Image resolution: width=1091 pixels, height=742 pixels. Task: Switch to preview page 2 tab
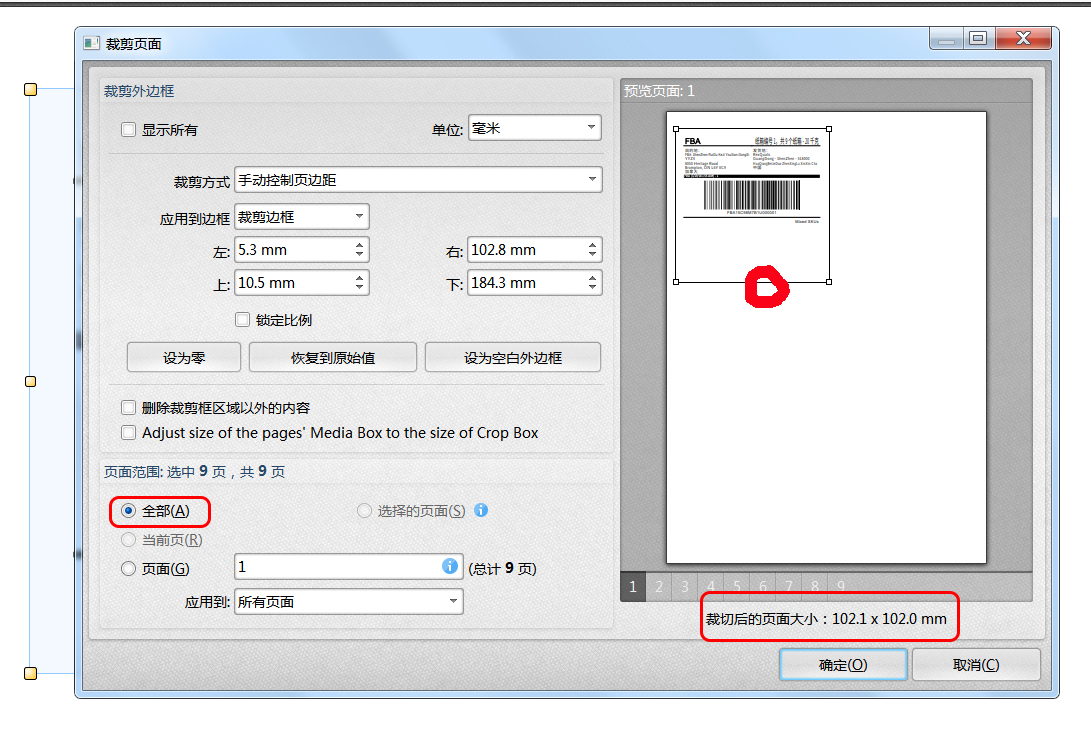[659, 587]
